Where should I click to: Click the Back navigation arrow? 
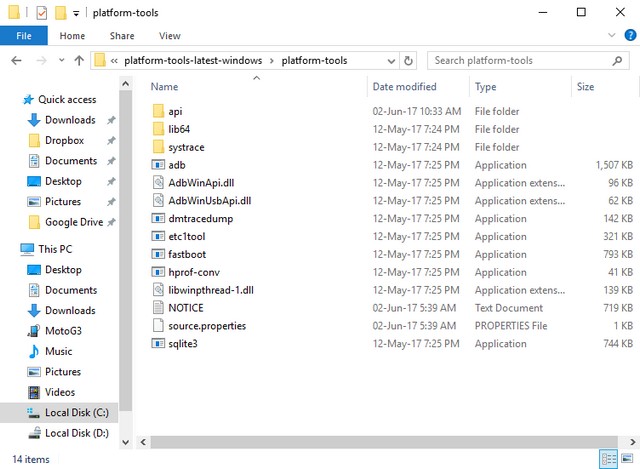coord(16,61)
